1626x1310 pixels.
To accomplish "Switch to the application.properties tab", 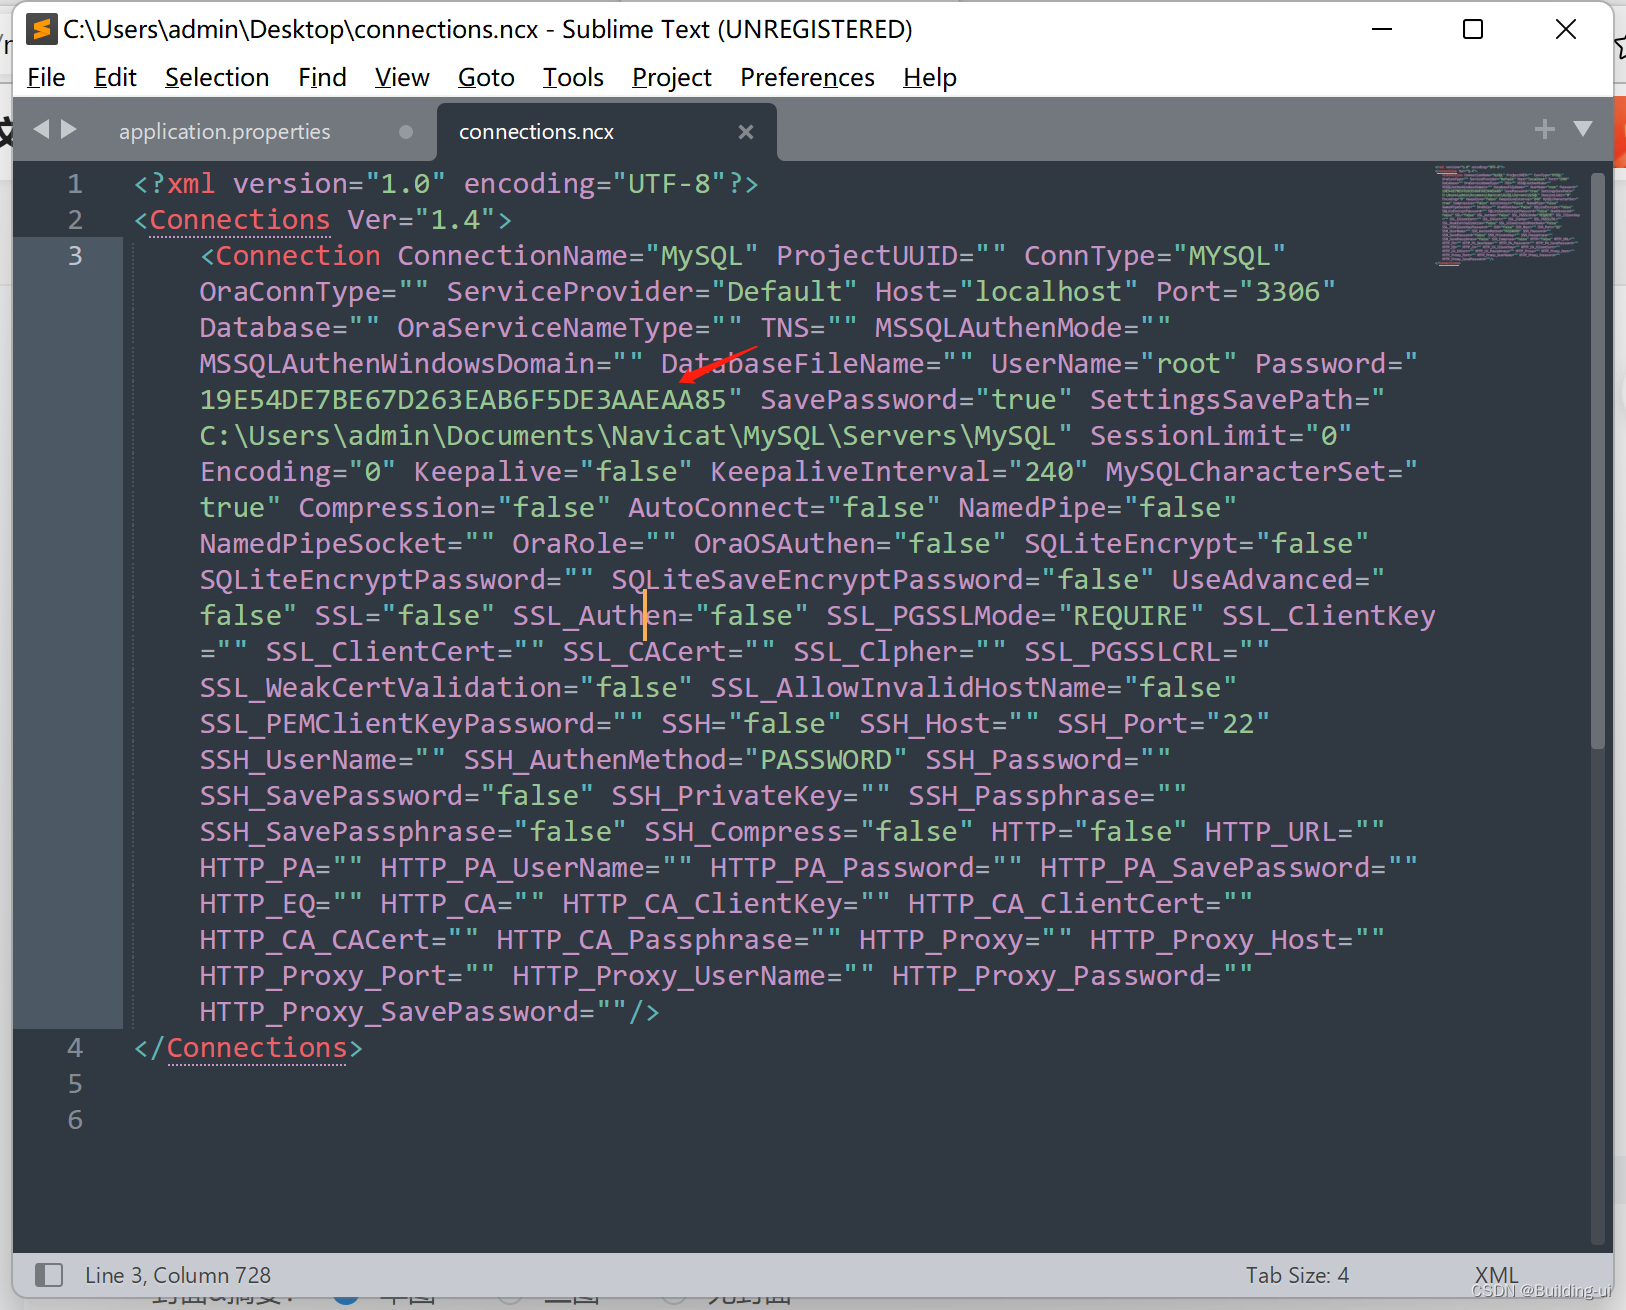I will pyautogui.click(x=224, y=132).
